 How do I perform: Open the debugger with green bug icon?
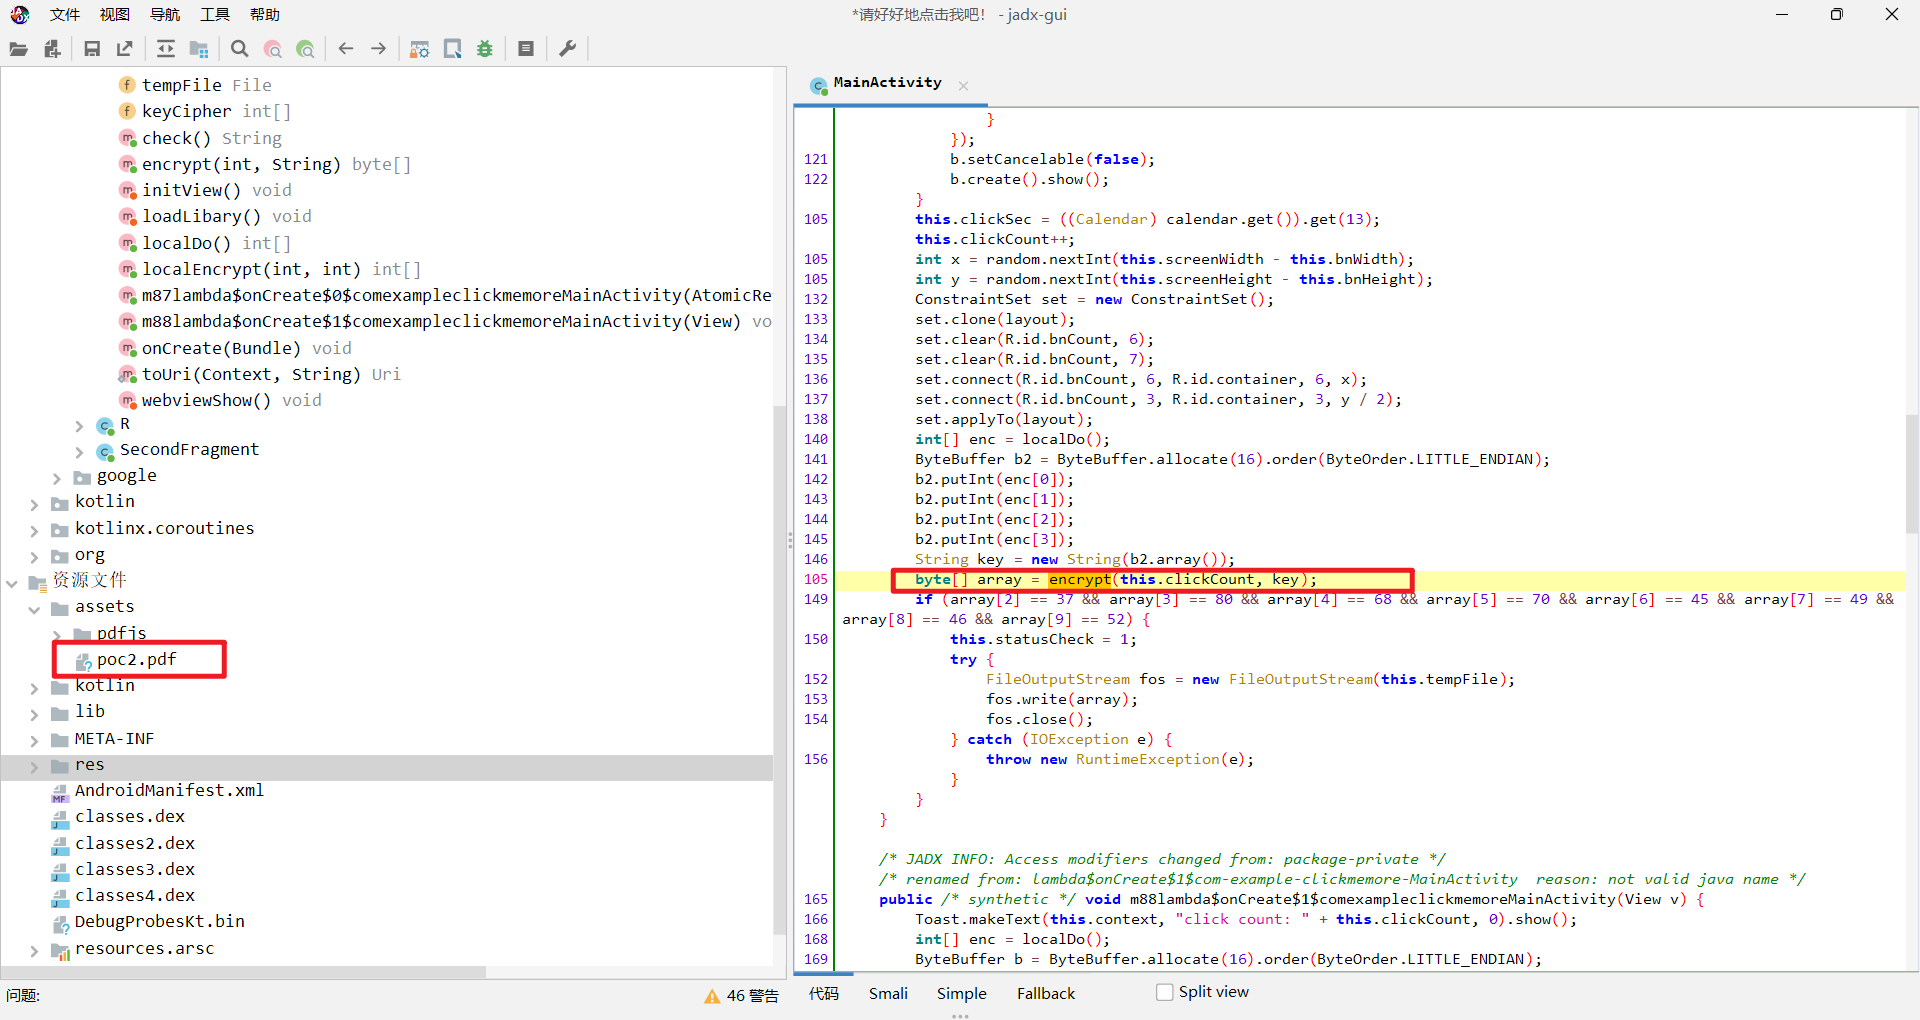click(485, 49)
